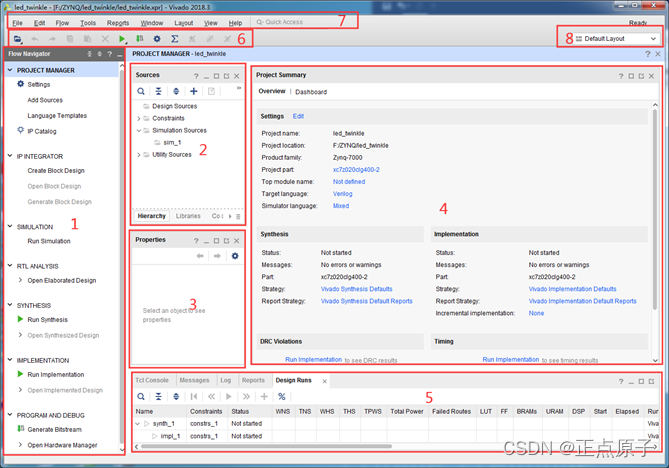This screenshot has width=669, height=468.
Task: Open Settings via the toolbar gear icon
Action: [x=157, y=39]
